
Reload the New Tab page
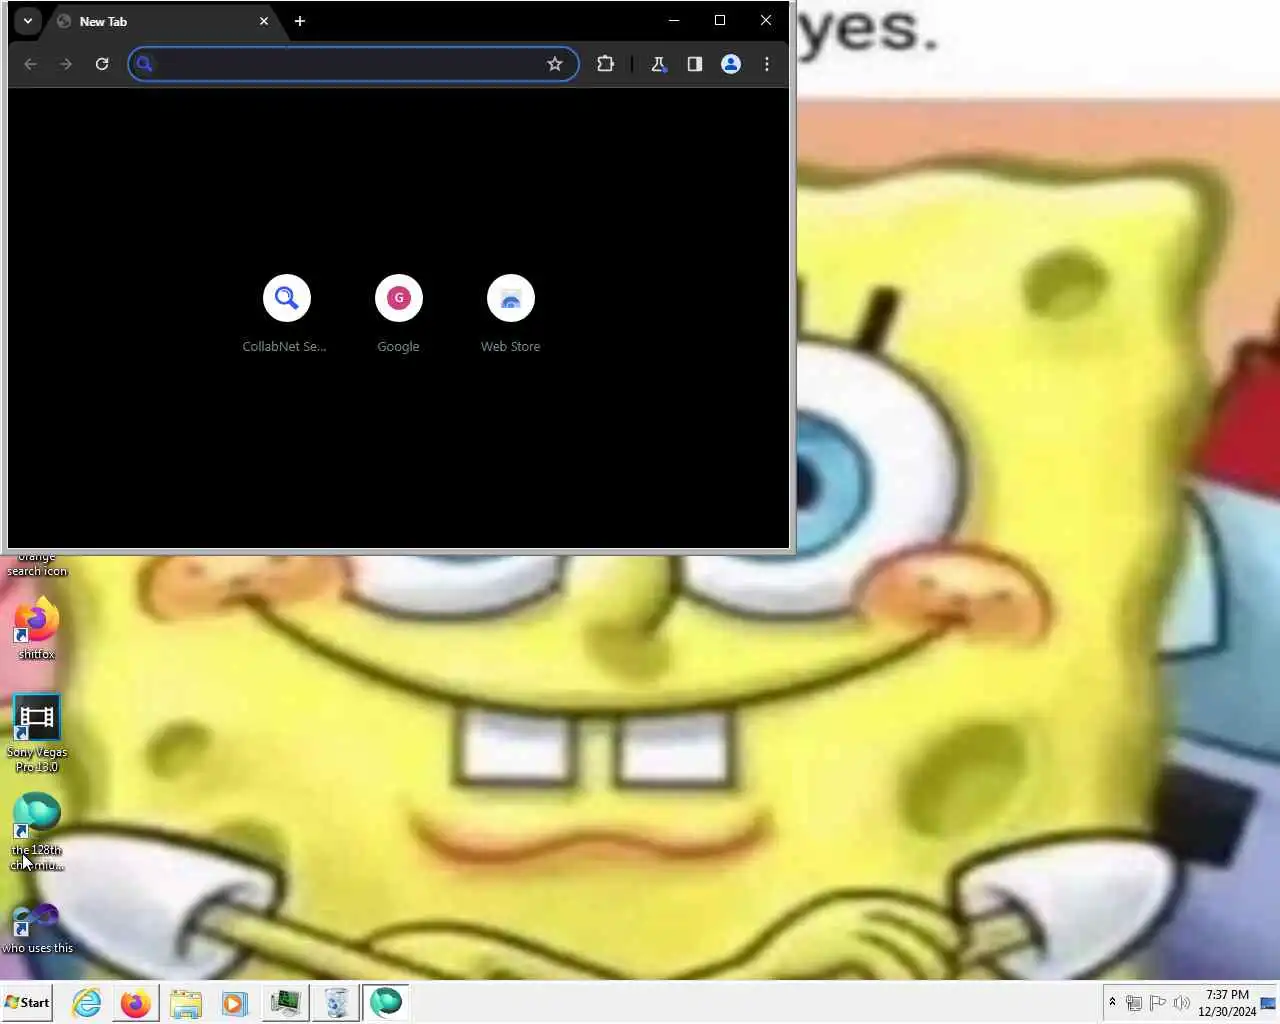tap(102, 64)
